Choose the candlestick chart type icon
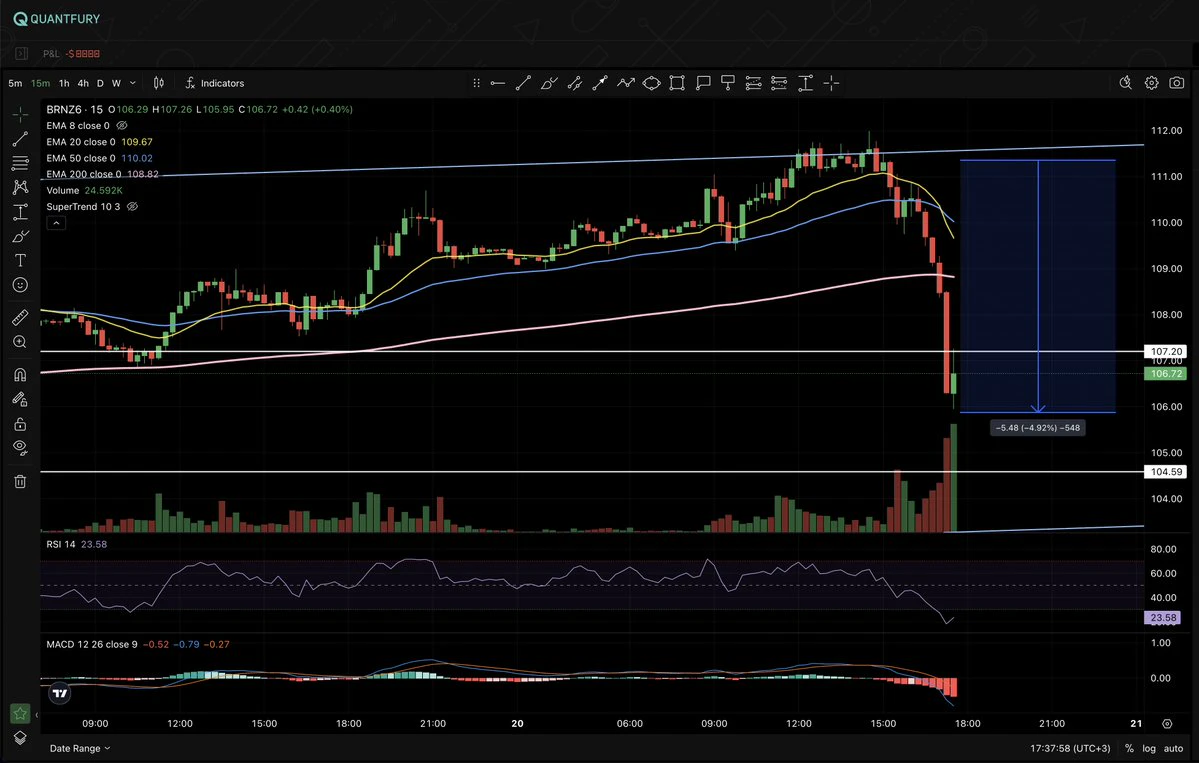 [159, 83]
